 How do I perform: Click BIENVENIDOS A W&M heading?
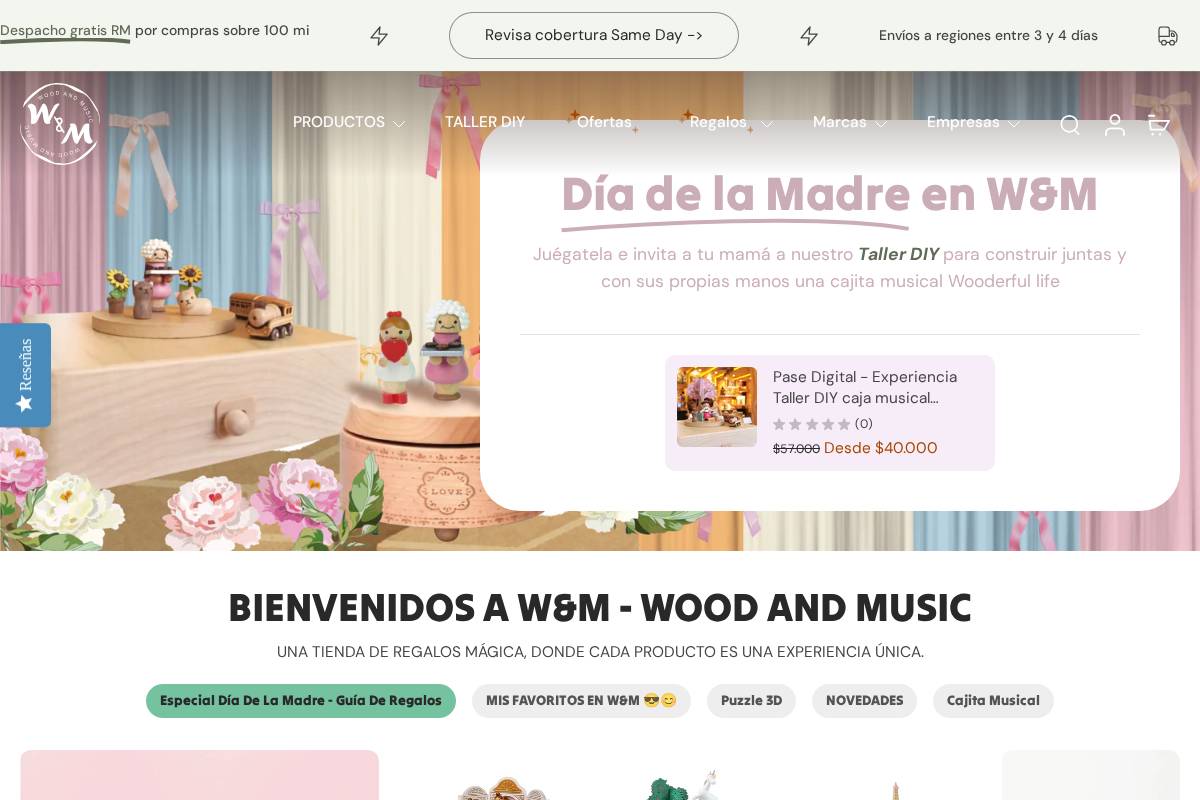600,608
